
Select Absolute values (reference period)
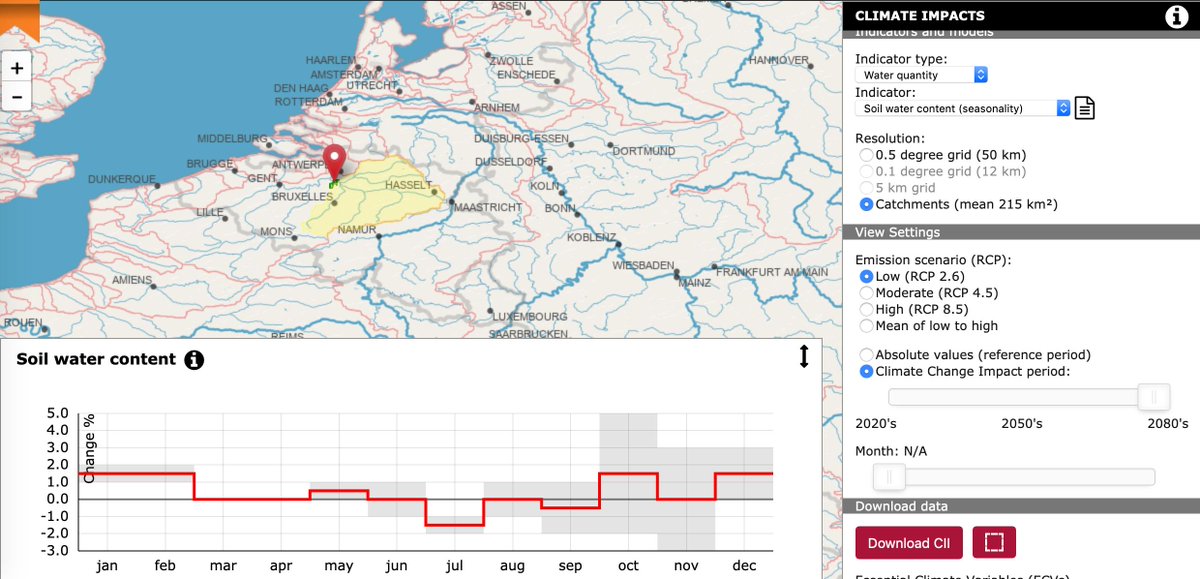coord(867,355)
